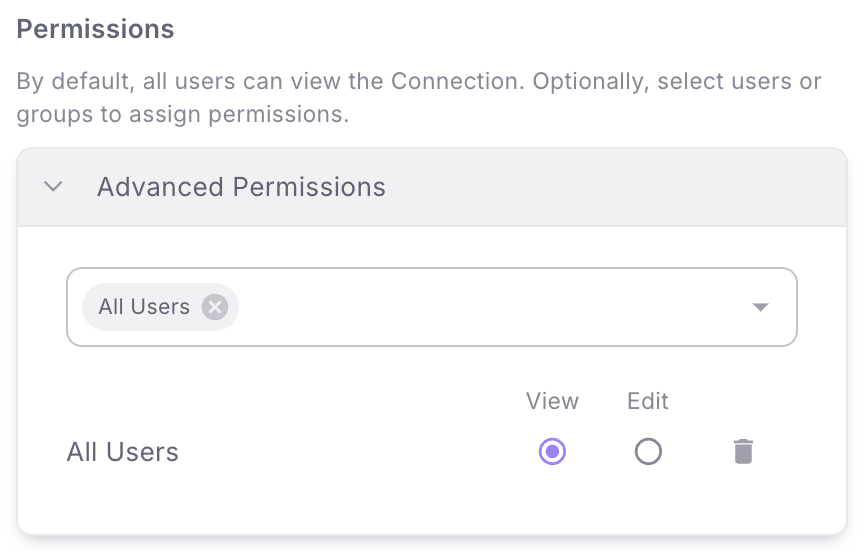Click the All Users chip label
Viewport: 864px width, 552px height.
coord(144,307)
